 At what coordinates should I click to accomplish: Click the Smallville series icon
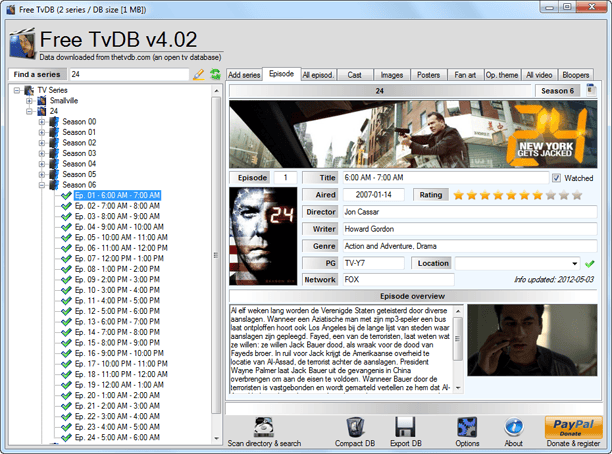click(x=42, y=101)
